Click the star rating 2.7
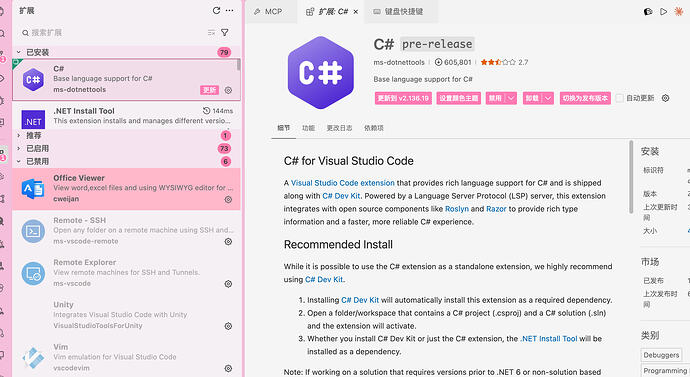This screenshot has height=377, width=690. (504, 62)
